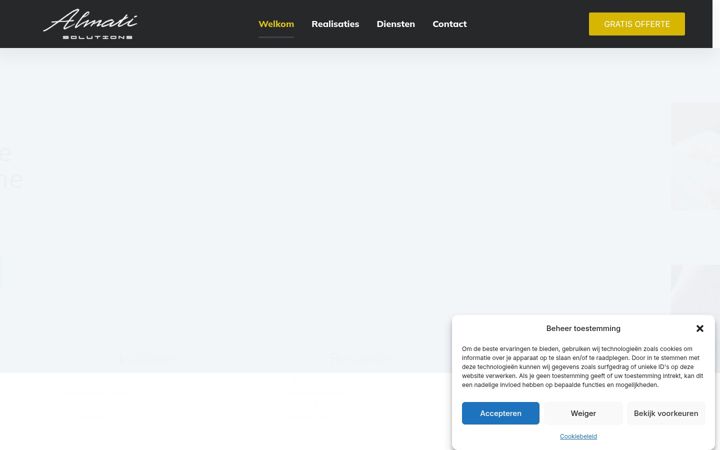
Task: Close the Beheer toestemming cookie dialog
Action: [699, 328]
